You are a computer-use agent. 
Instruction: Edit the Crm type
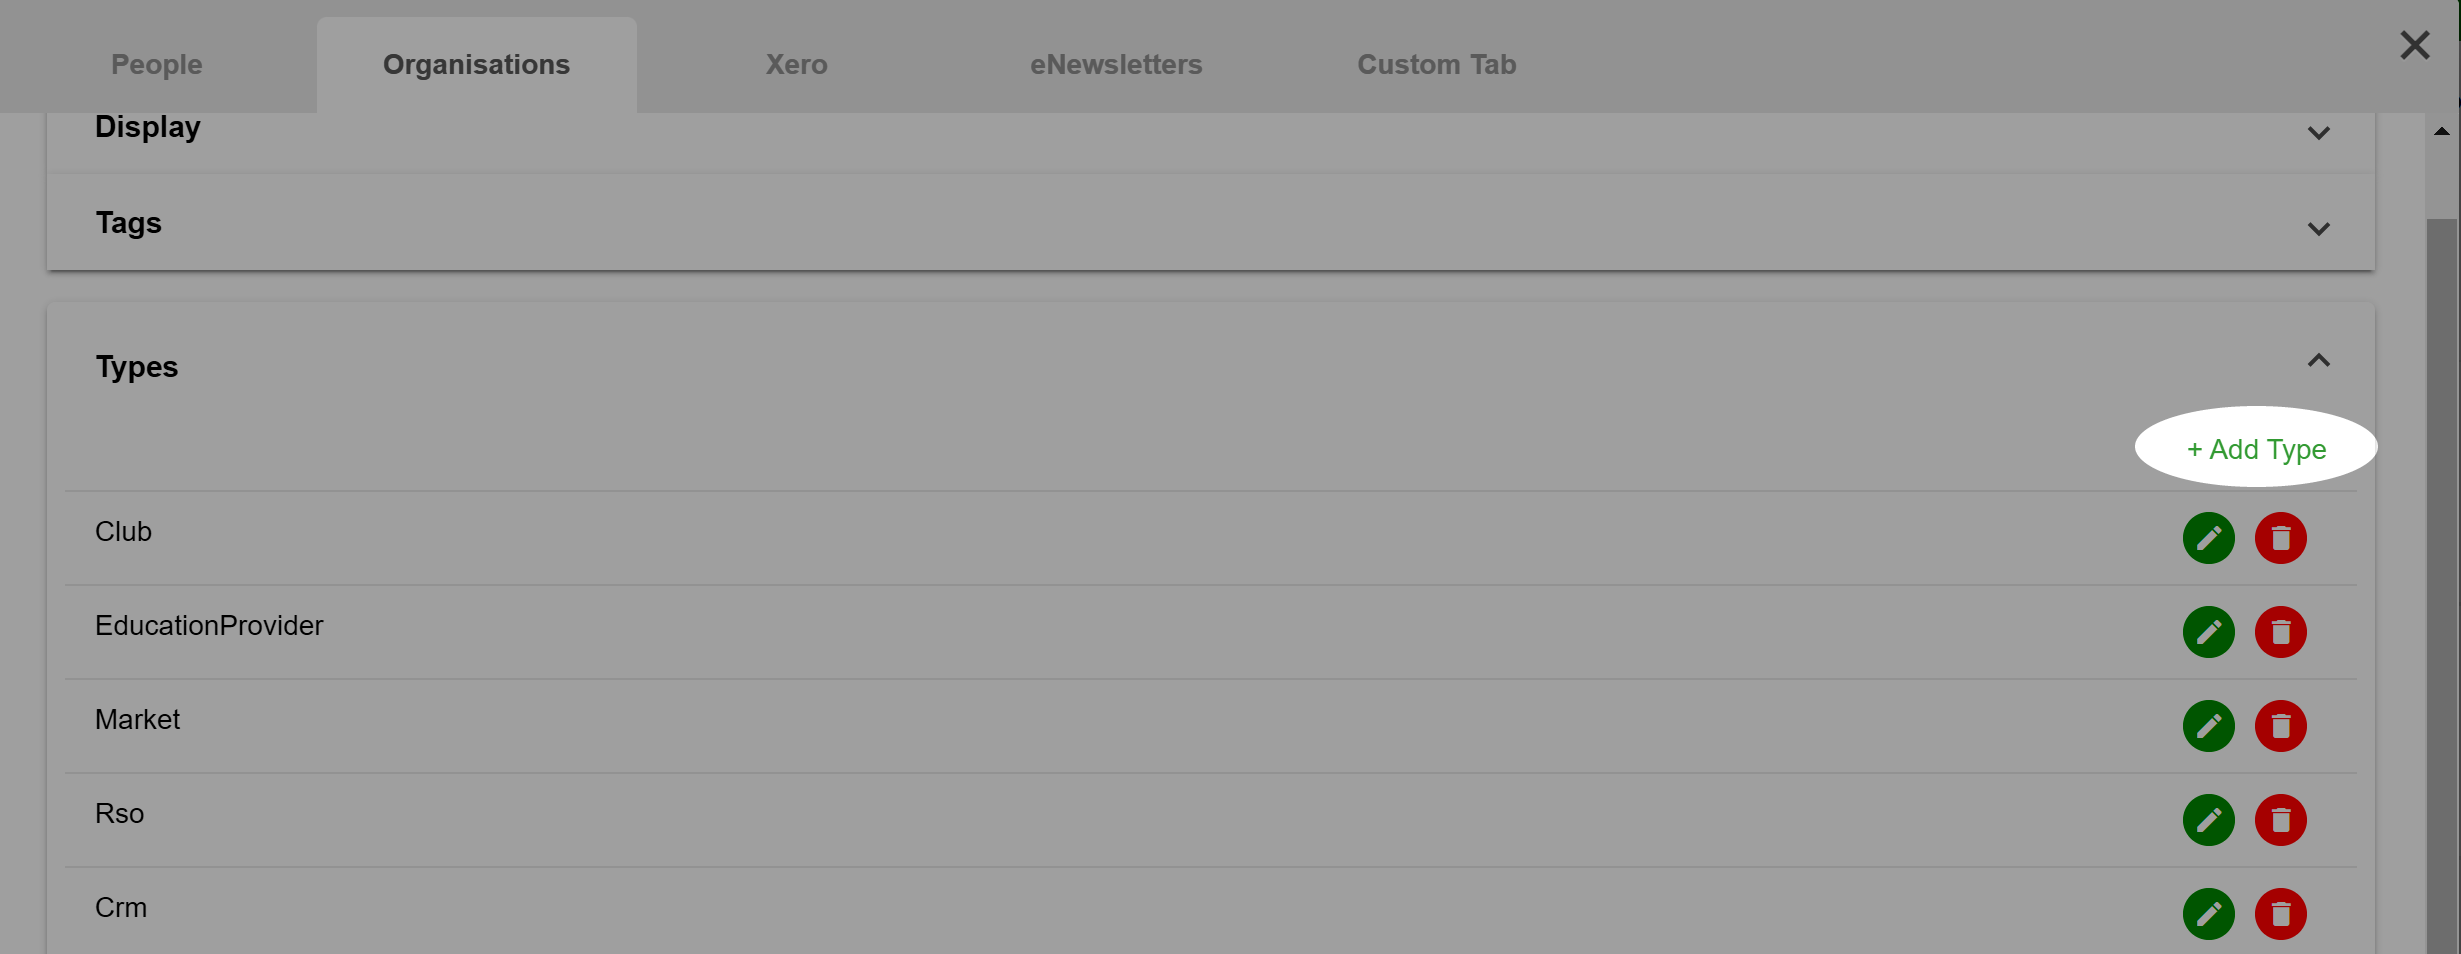[x=2208, y=914]
